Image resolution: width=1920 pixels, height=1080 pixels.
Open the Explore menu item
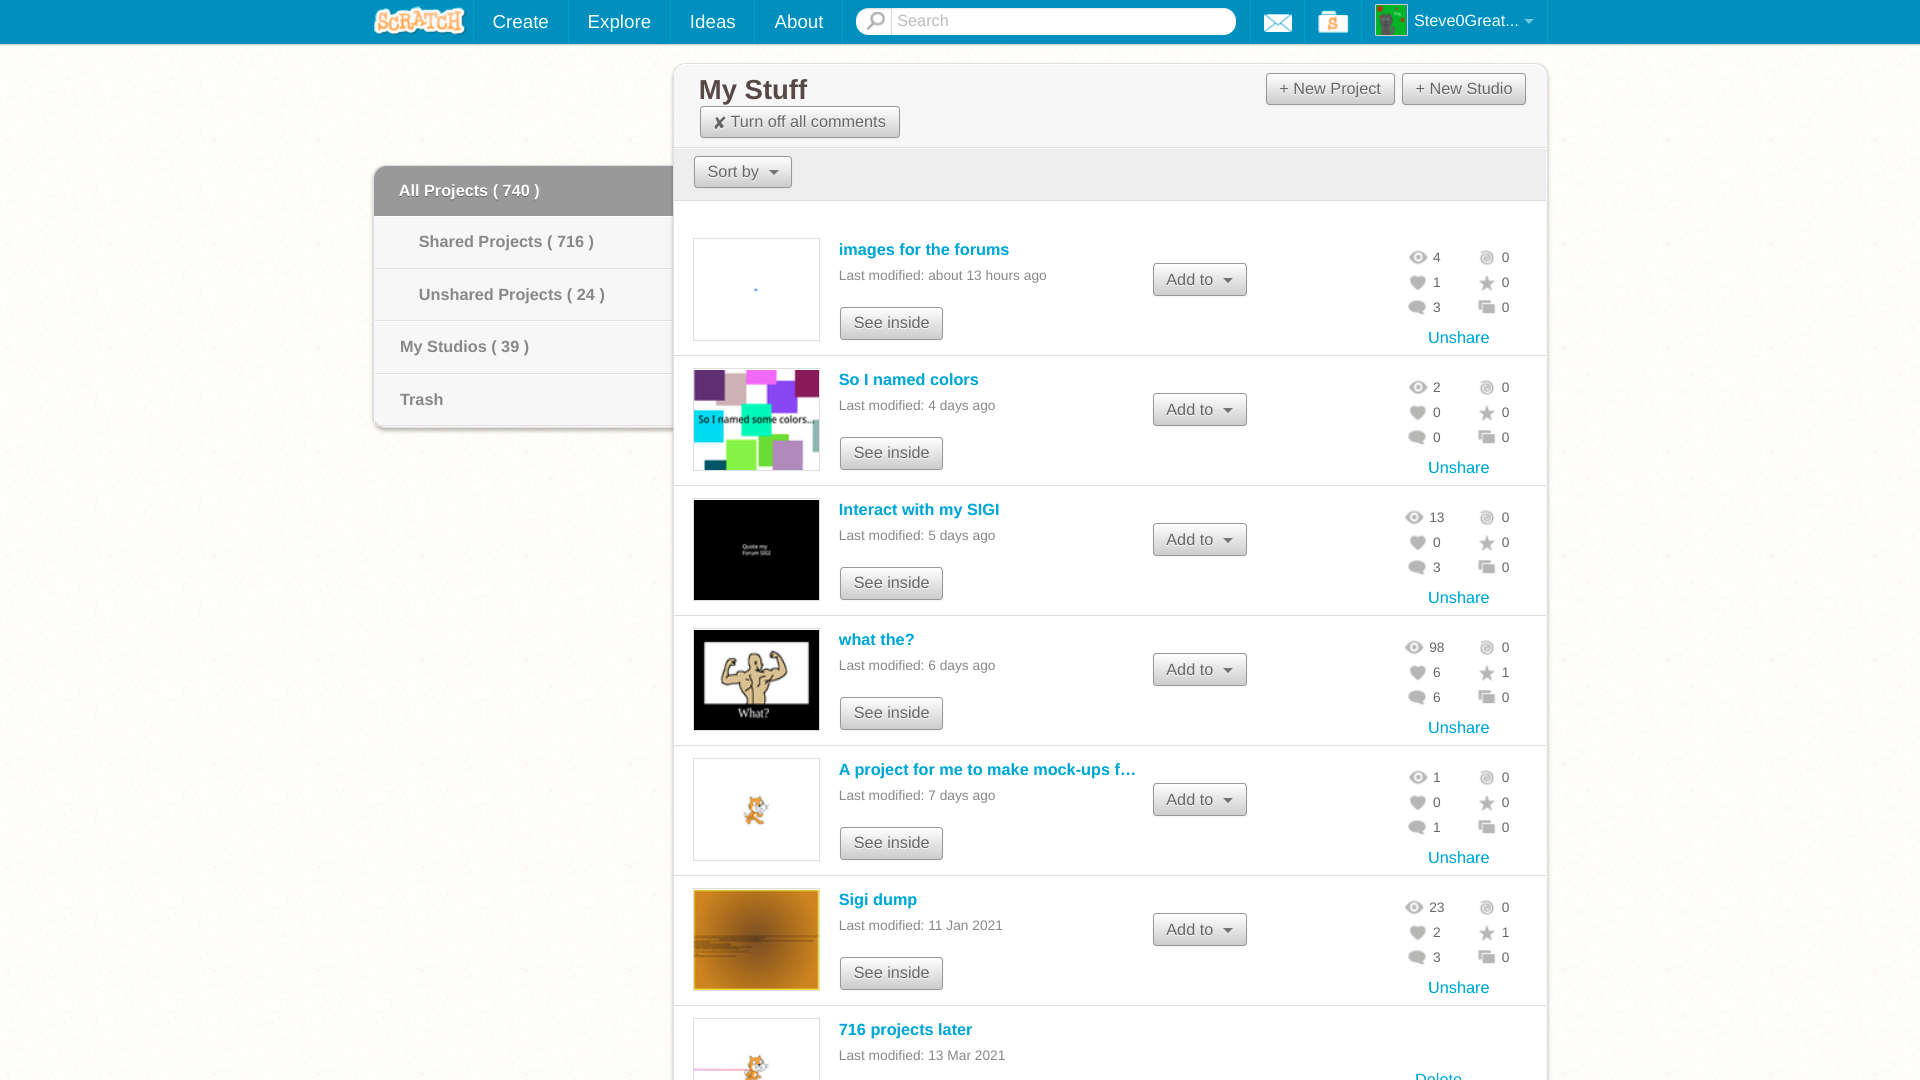619,22
